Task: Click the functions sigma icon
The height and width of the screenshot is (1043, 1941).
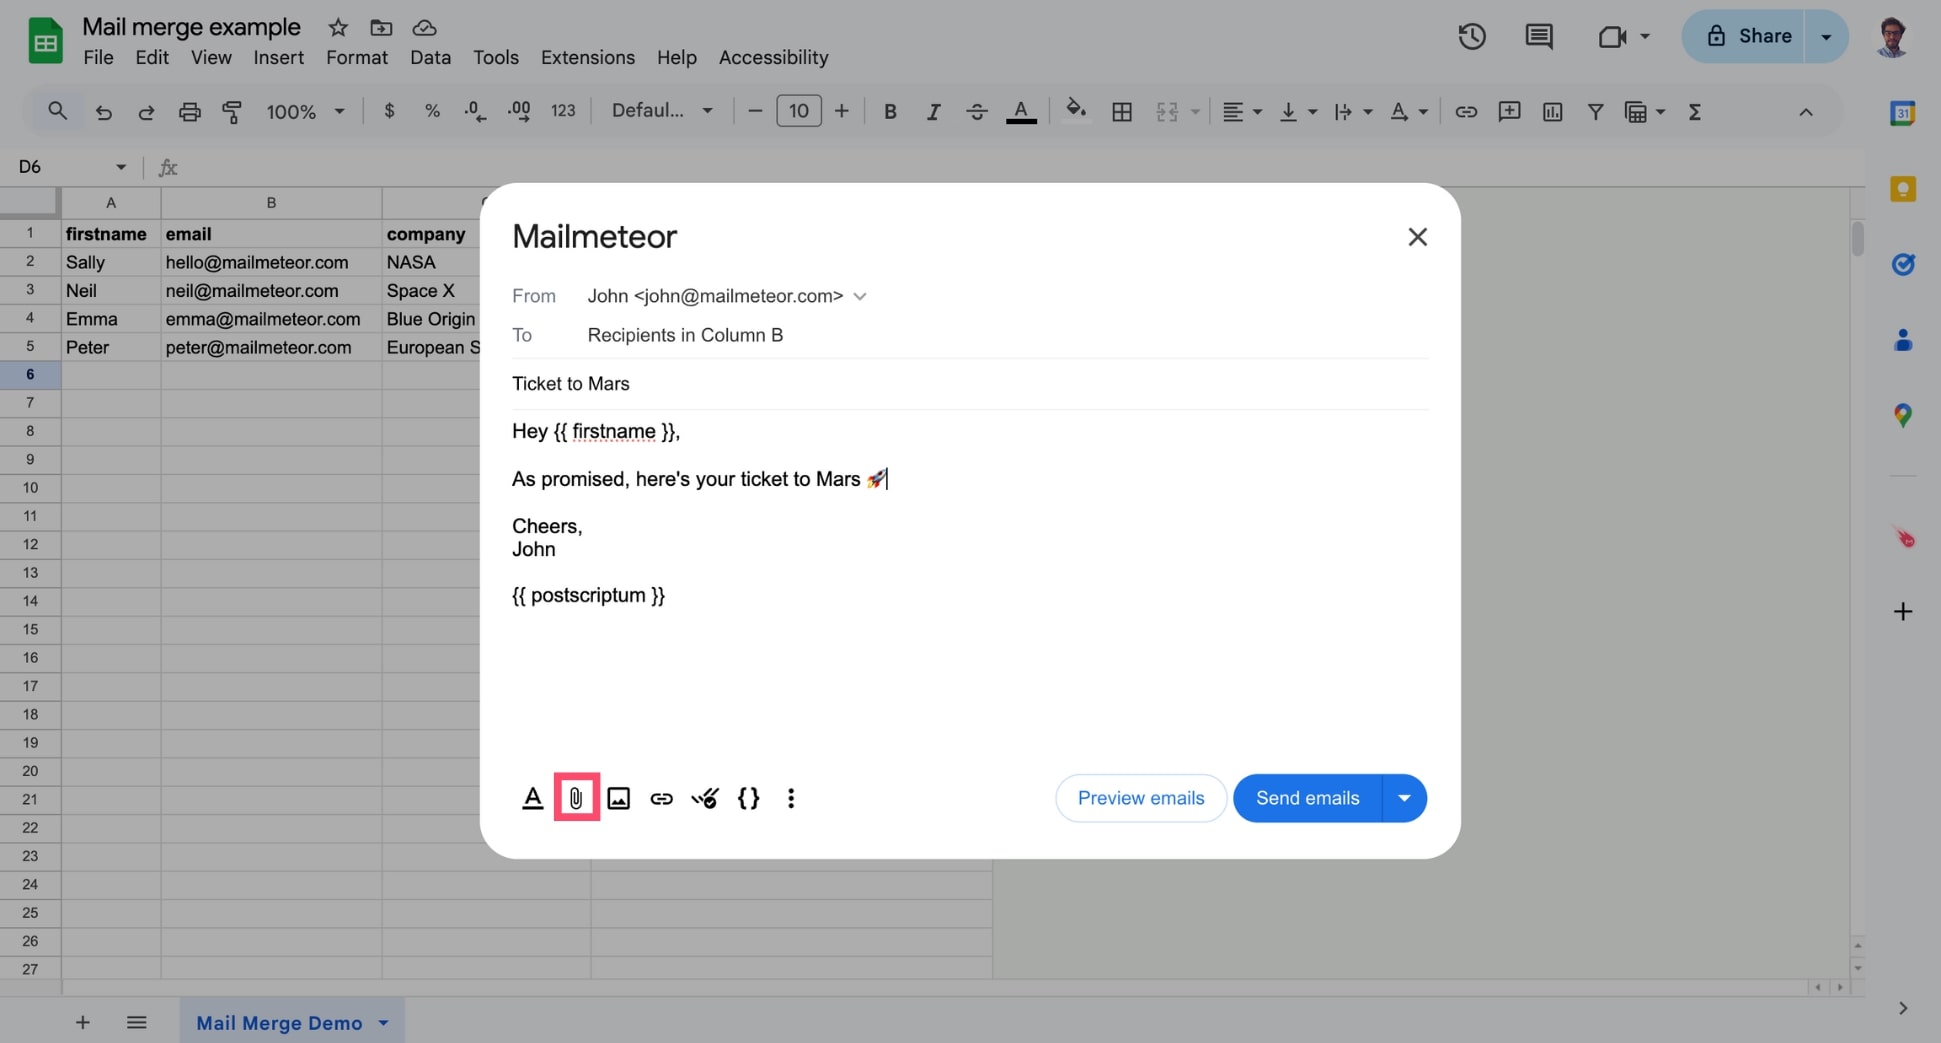Action: (x=1694, y=112)
